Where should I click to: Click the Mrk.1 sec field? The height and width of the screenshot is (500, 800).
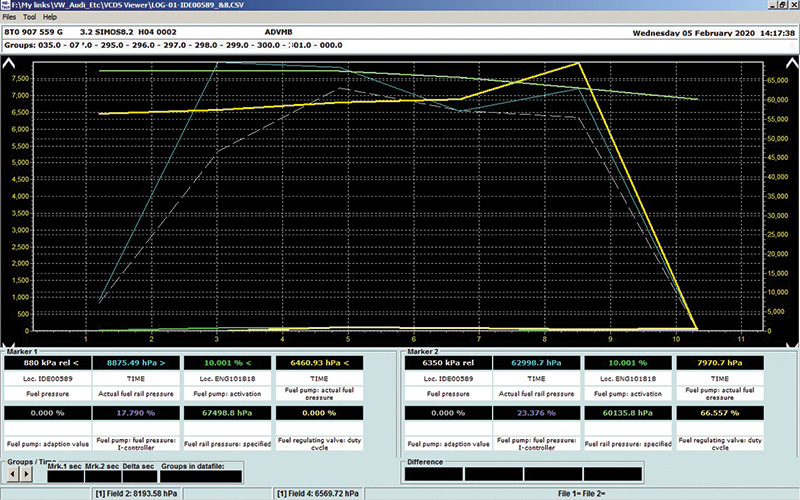pyautogui.click(x=65, y=476)
